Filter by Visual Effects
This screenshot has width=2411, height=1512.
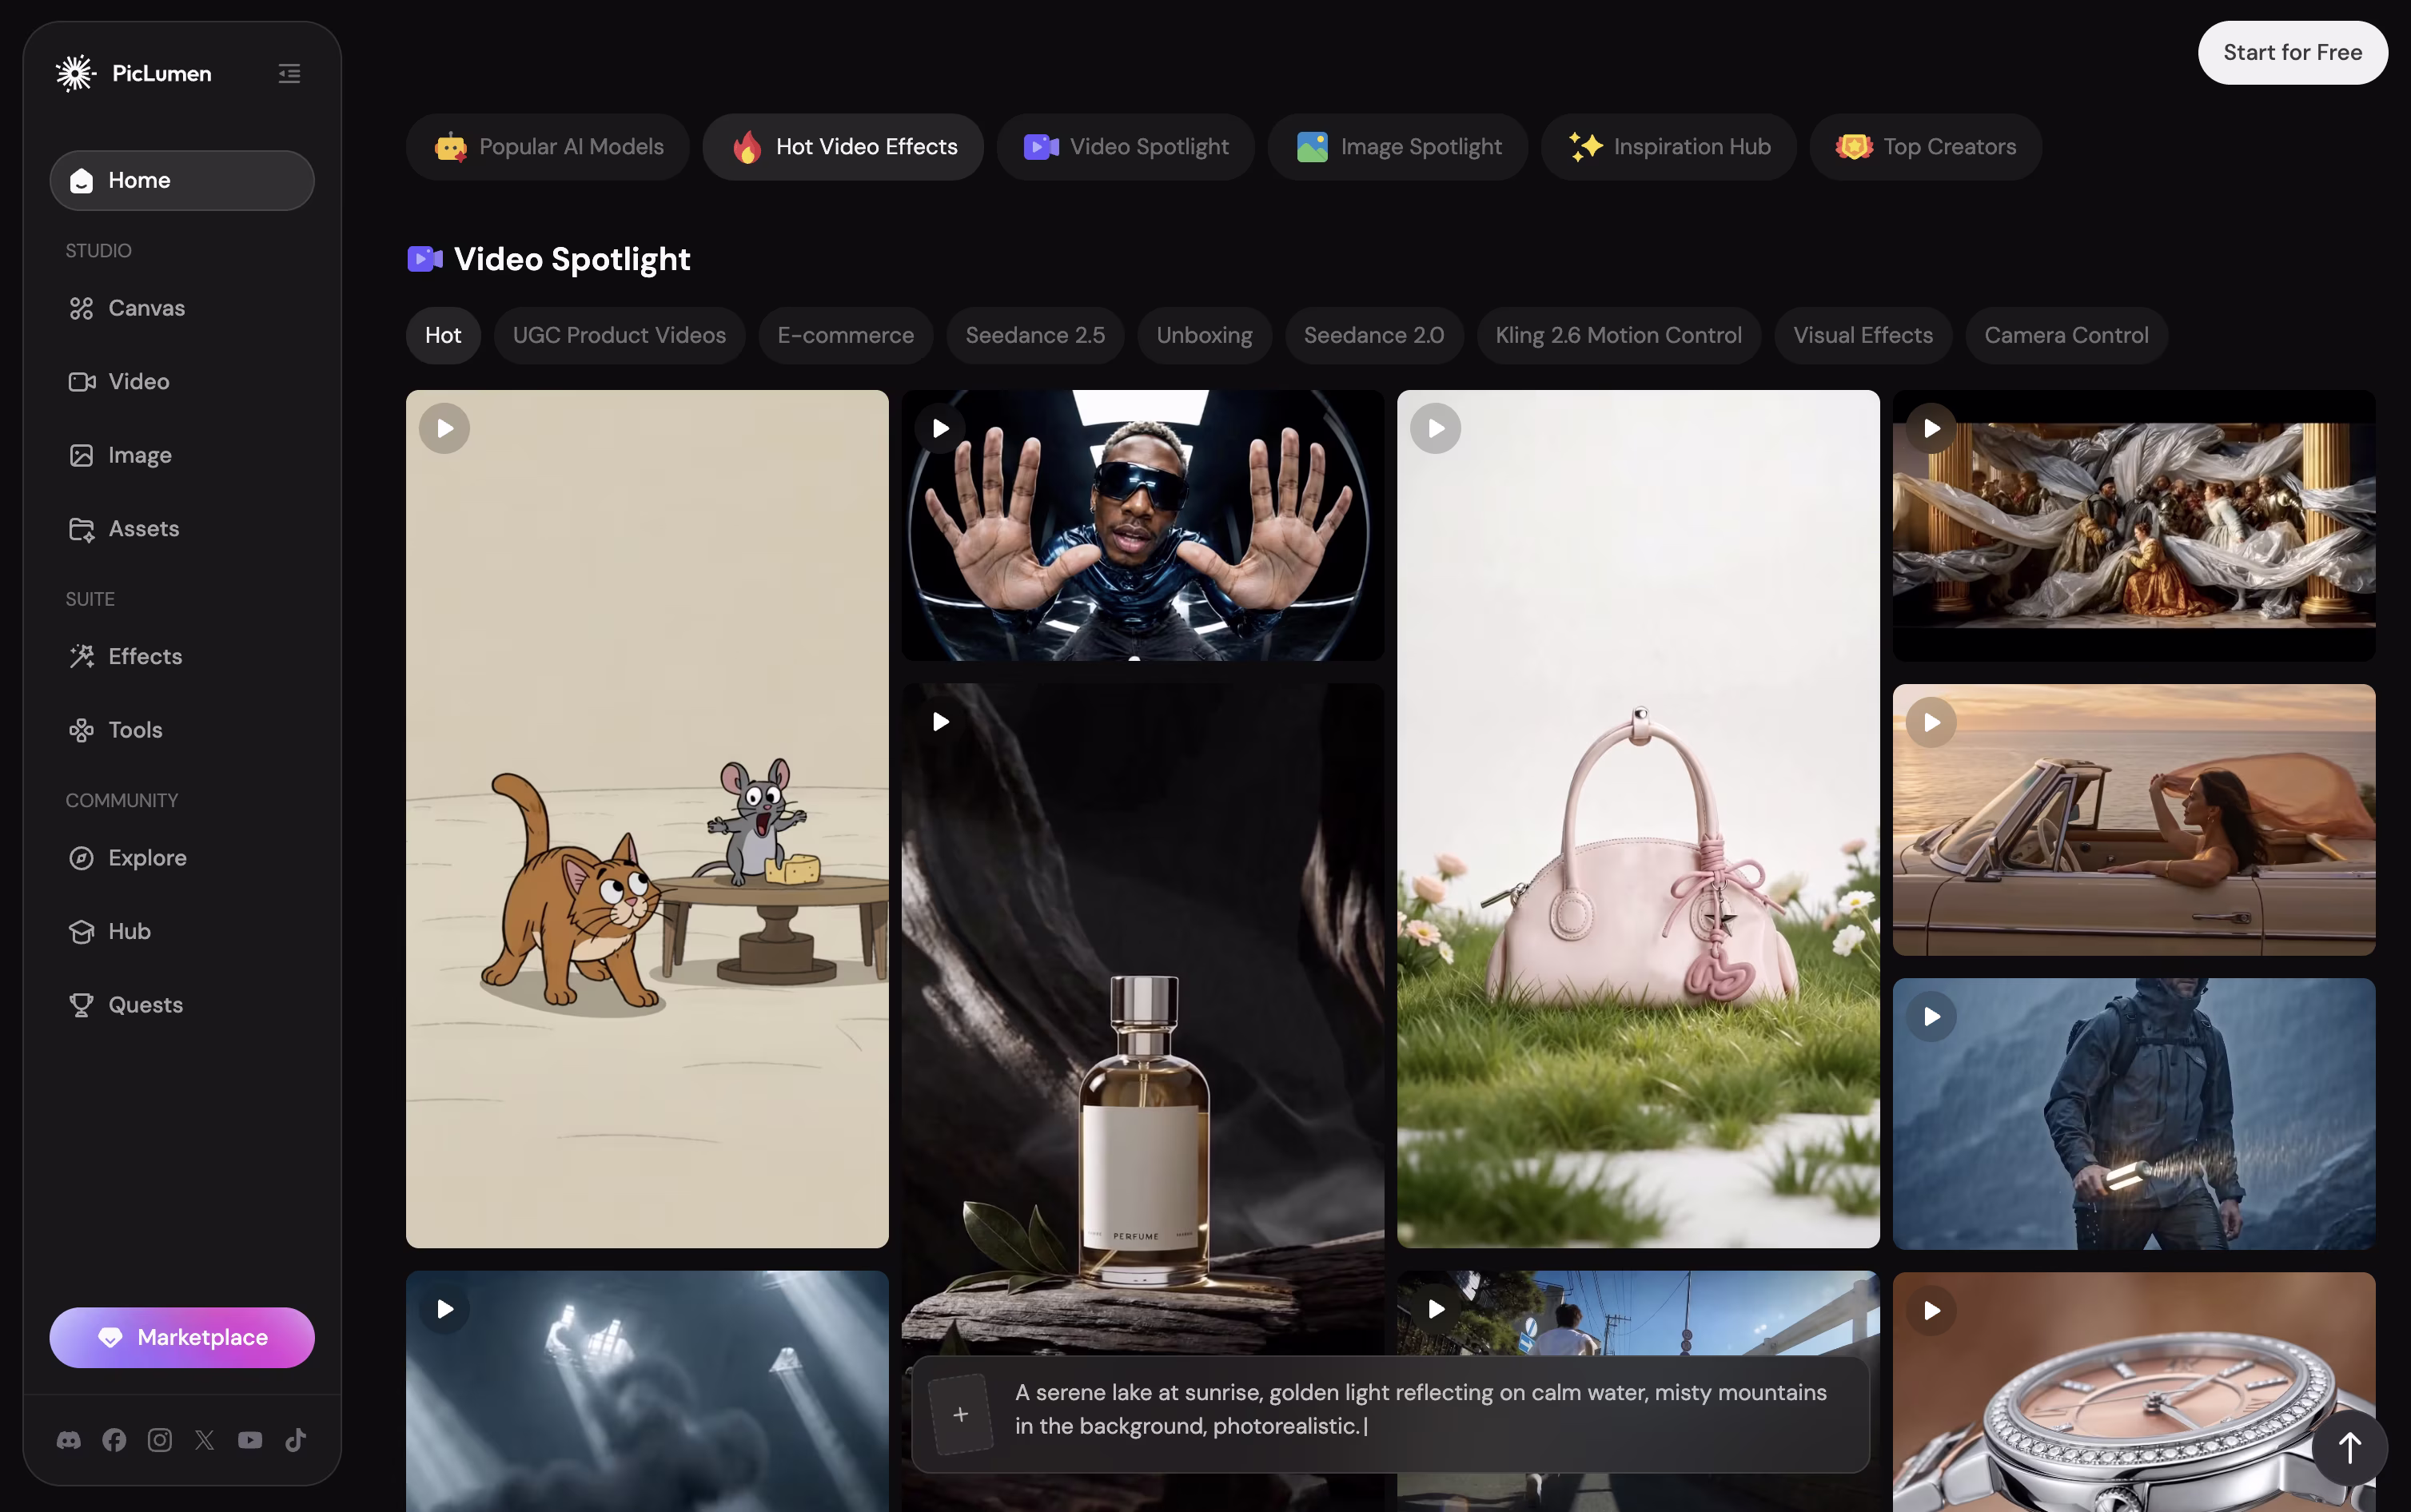1863,335
